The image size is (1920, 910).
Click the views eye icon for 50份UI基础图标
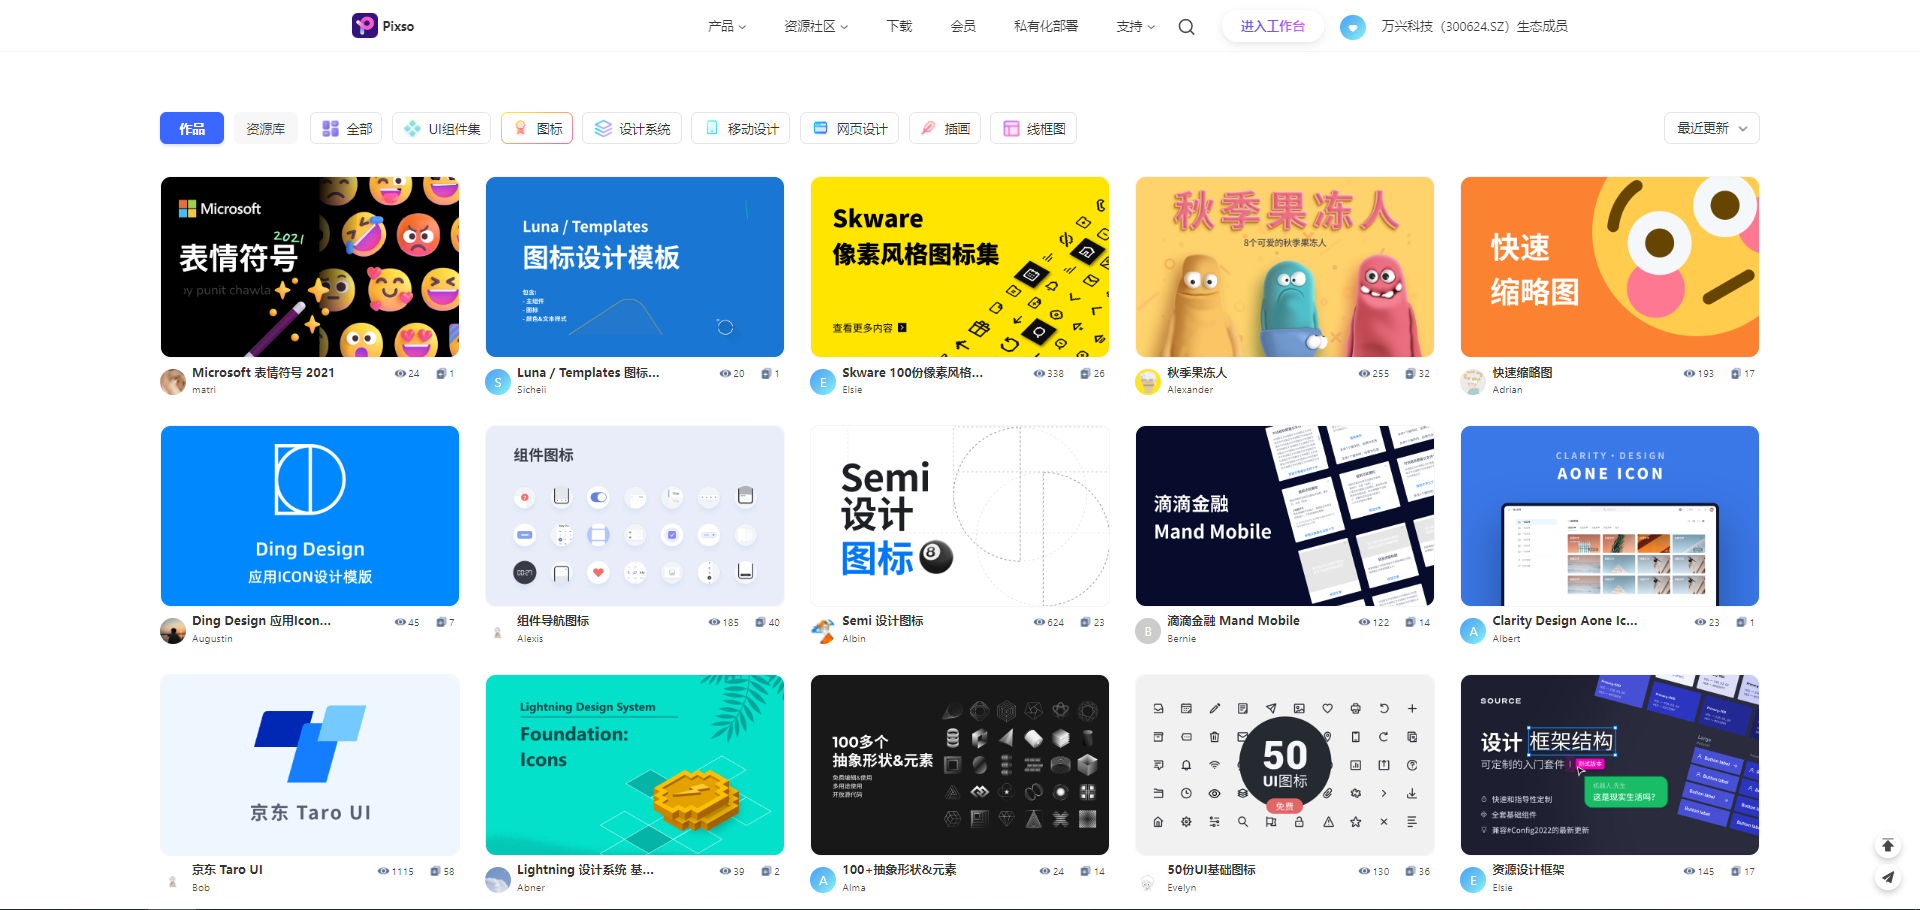click(1364, 871)
